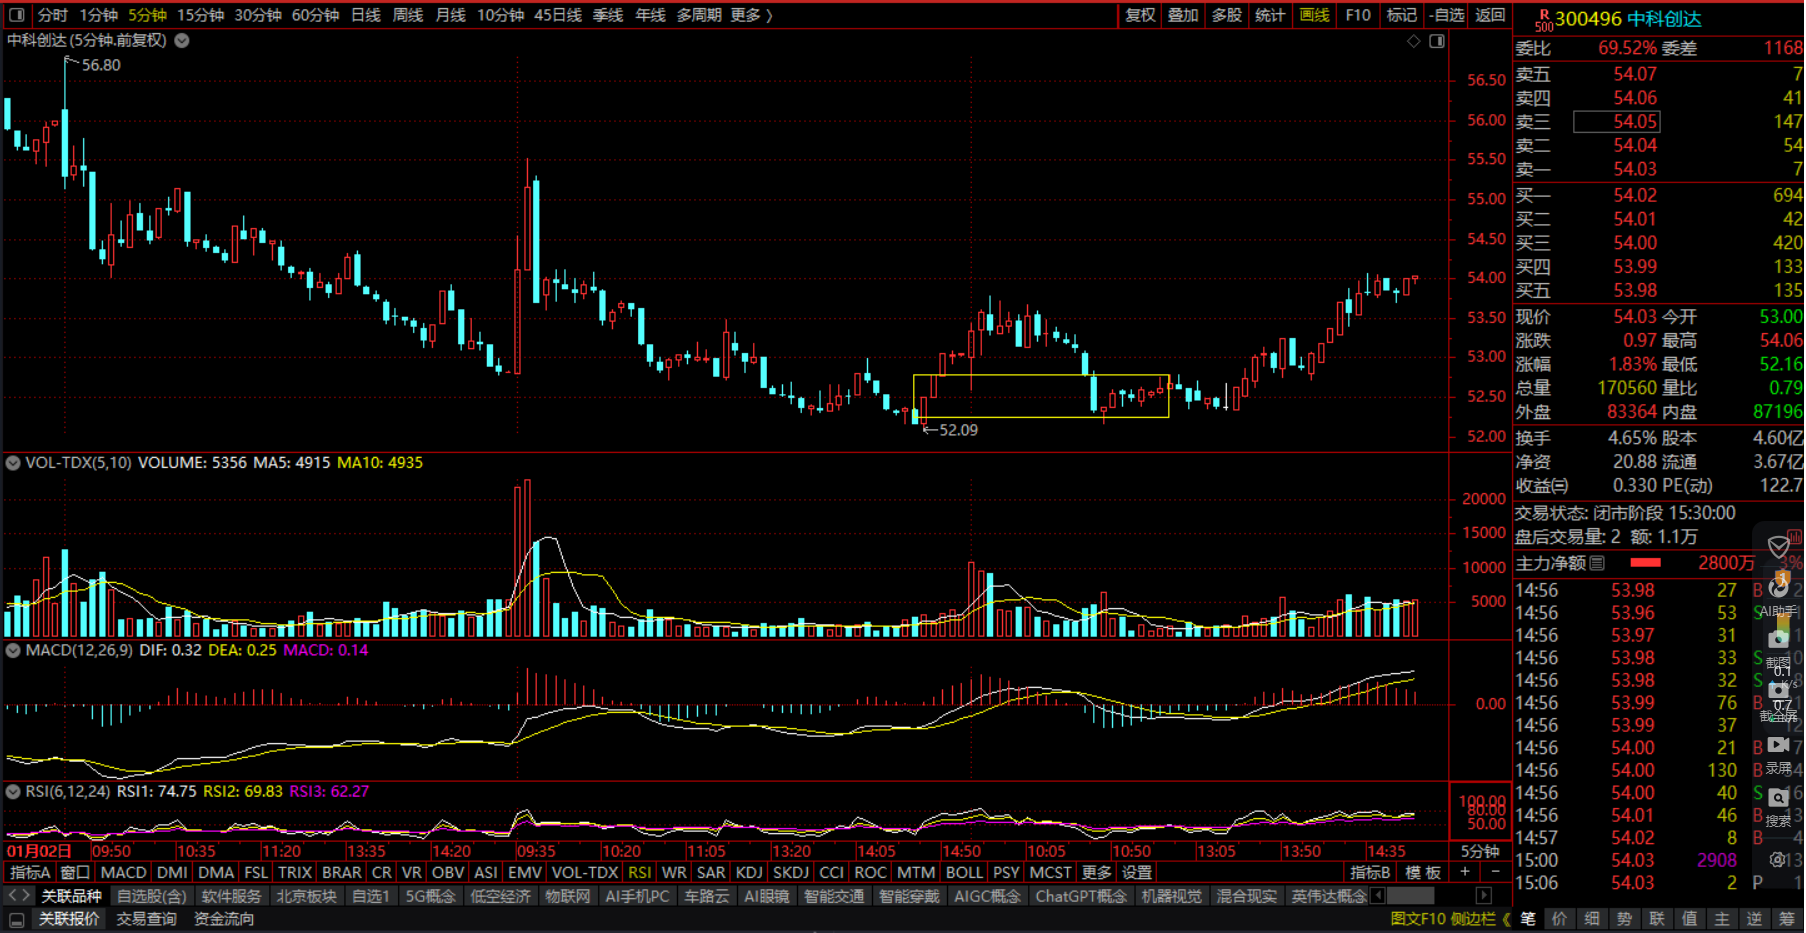
Task: Toggle the BOLL indicator
Action: click(x=964, y=872)
